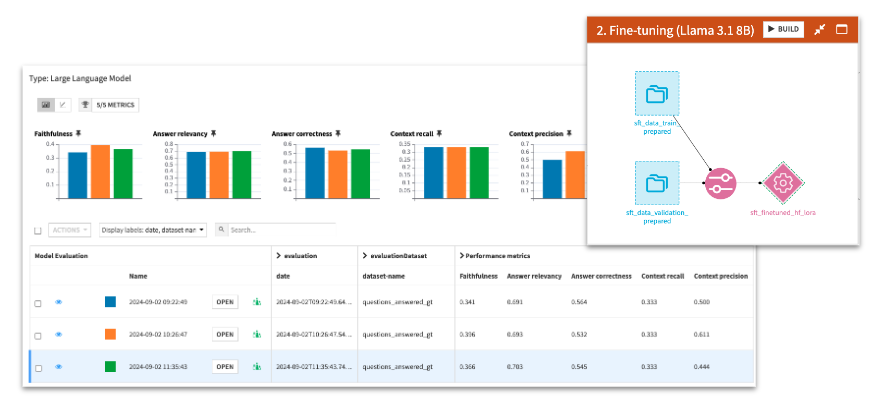Click the Answer correctness column header in table
The image size is (878, 405).
601,276
